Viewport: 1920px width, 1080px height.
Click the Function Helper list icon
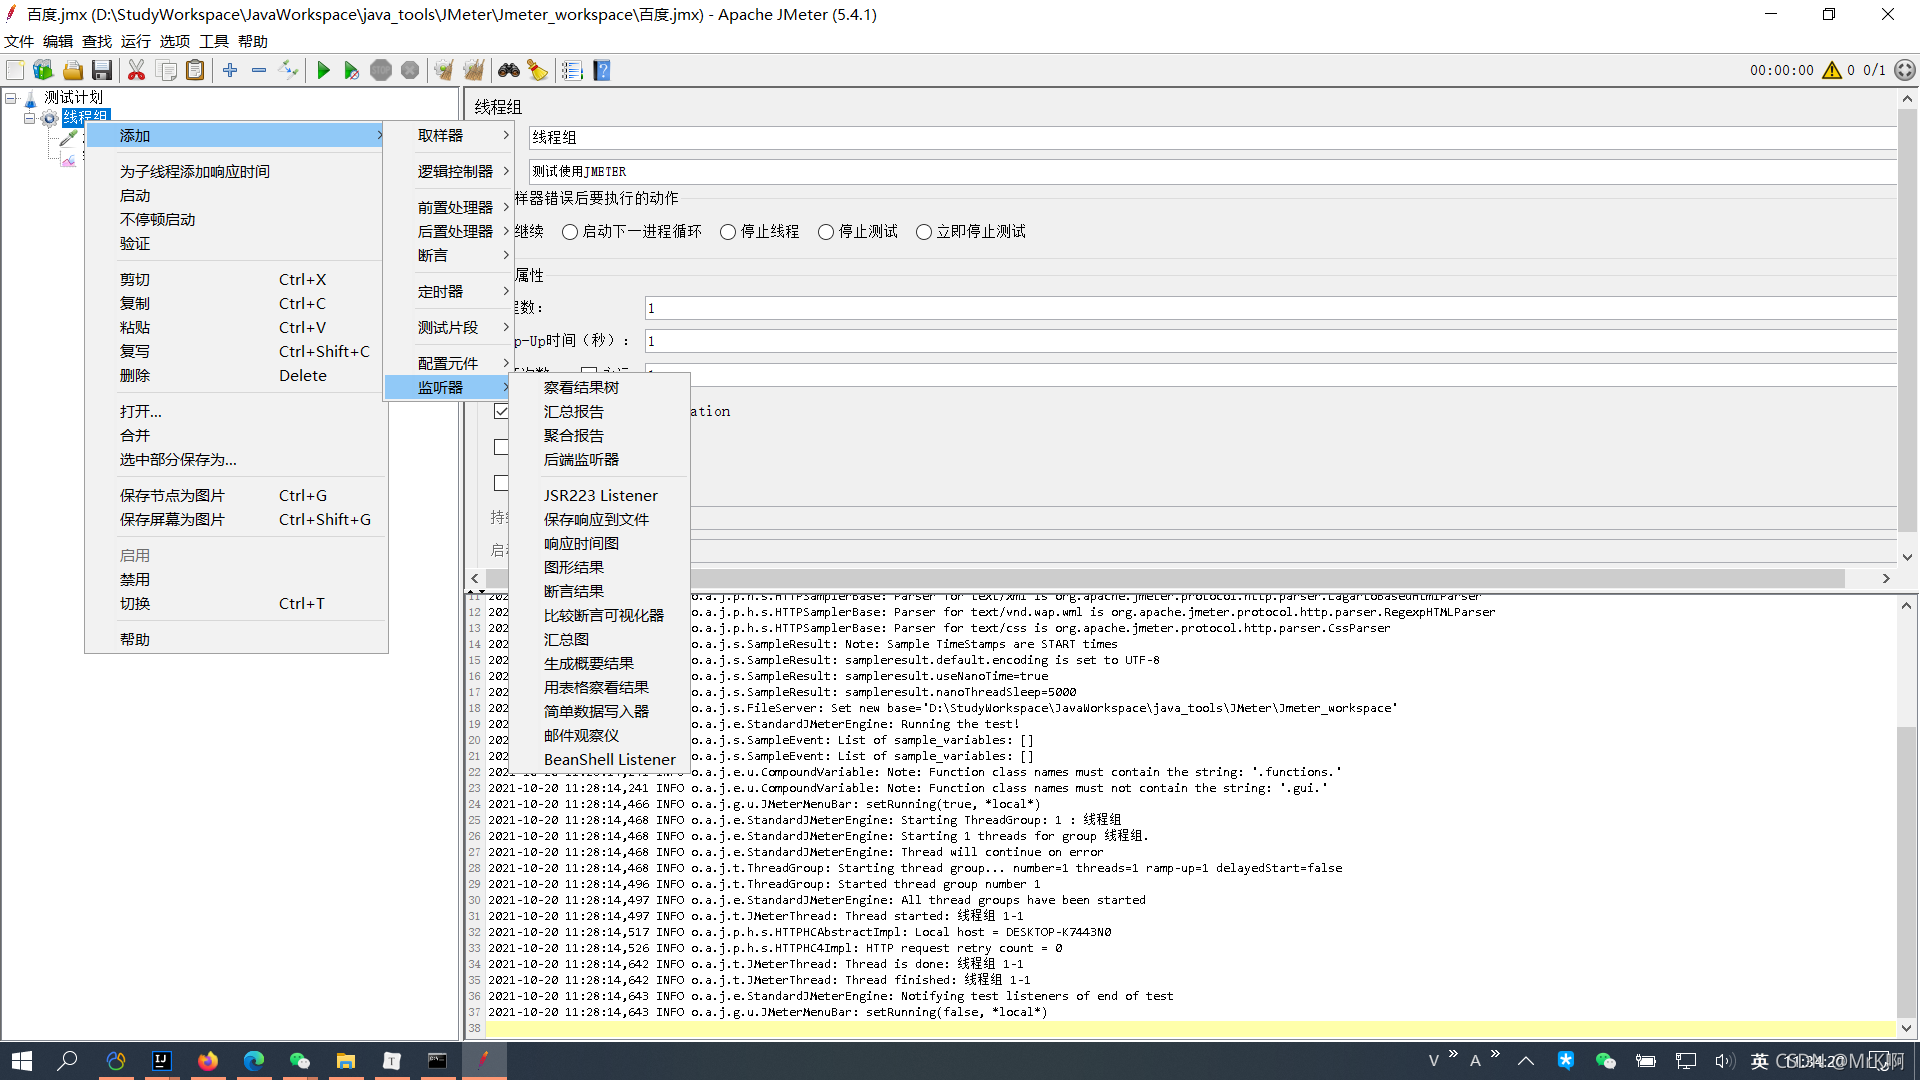pos(572,70)
